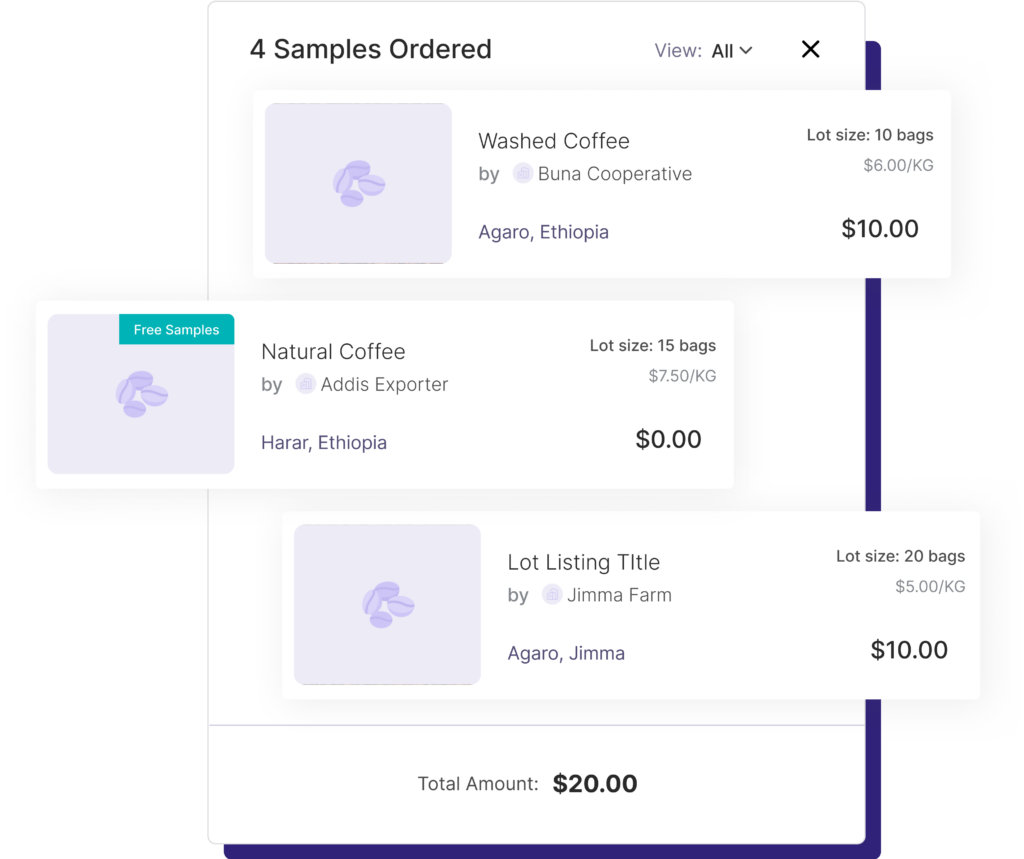The image size is (1024, 859).
Task: Click the Free Samples badge
Action: tap(176, 329)
